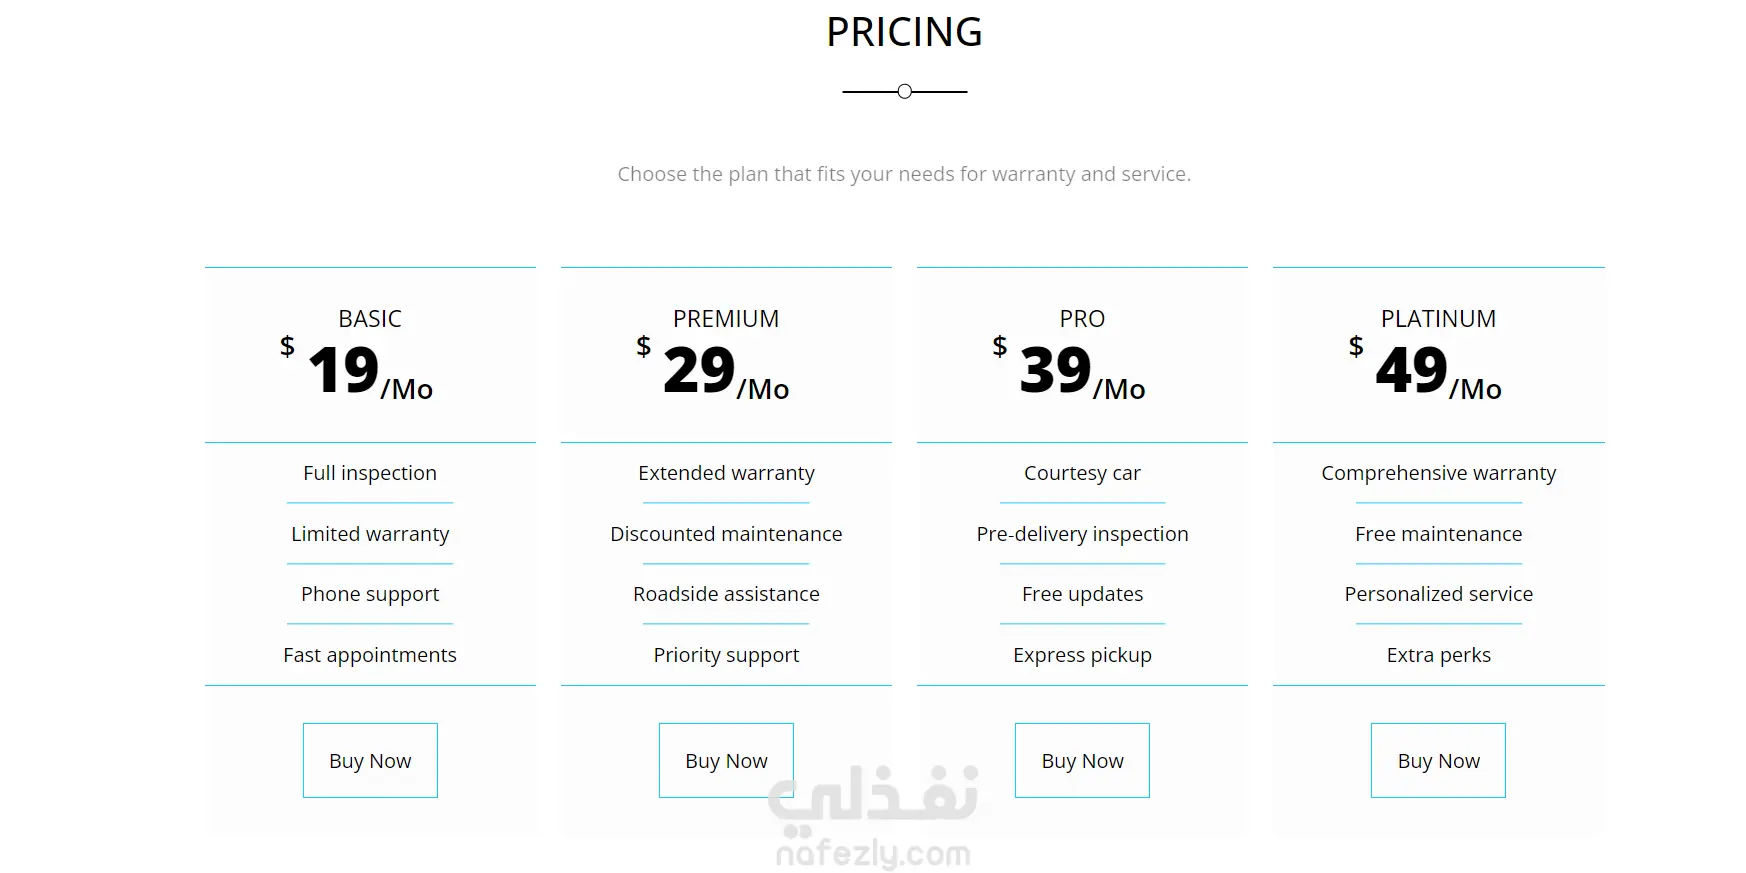Click the Roadside assistance feature
Viewport: 1746px width, 873px height.
(726, 594)
